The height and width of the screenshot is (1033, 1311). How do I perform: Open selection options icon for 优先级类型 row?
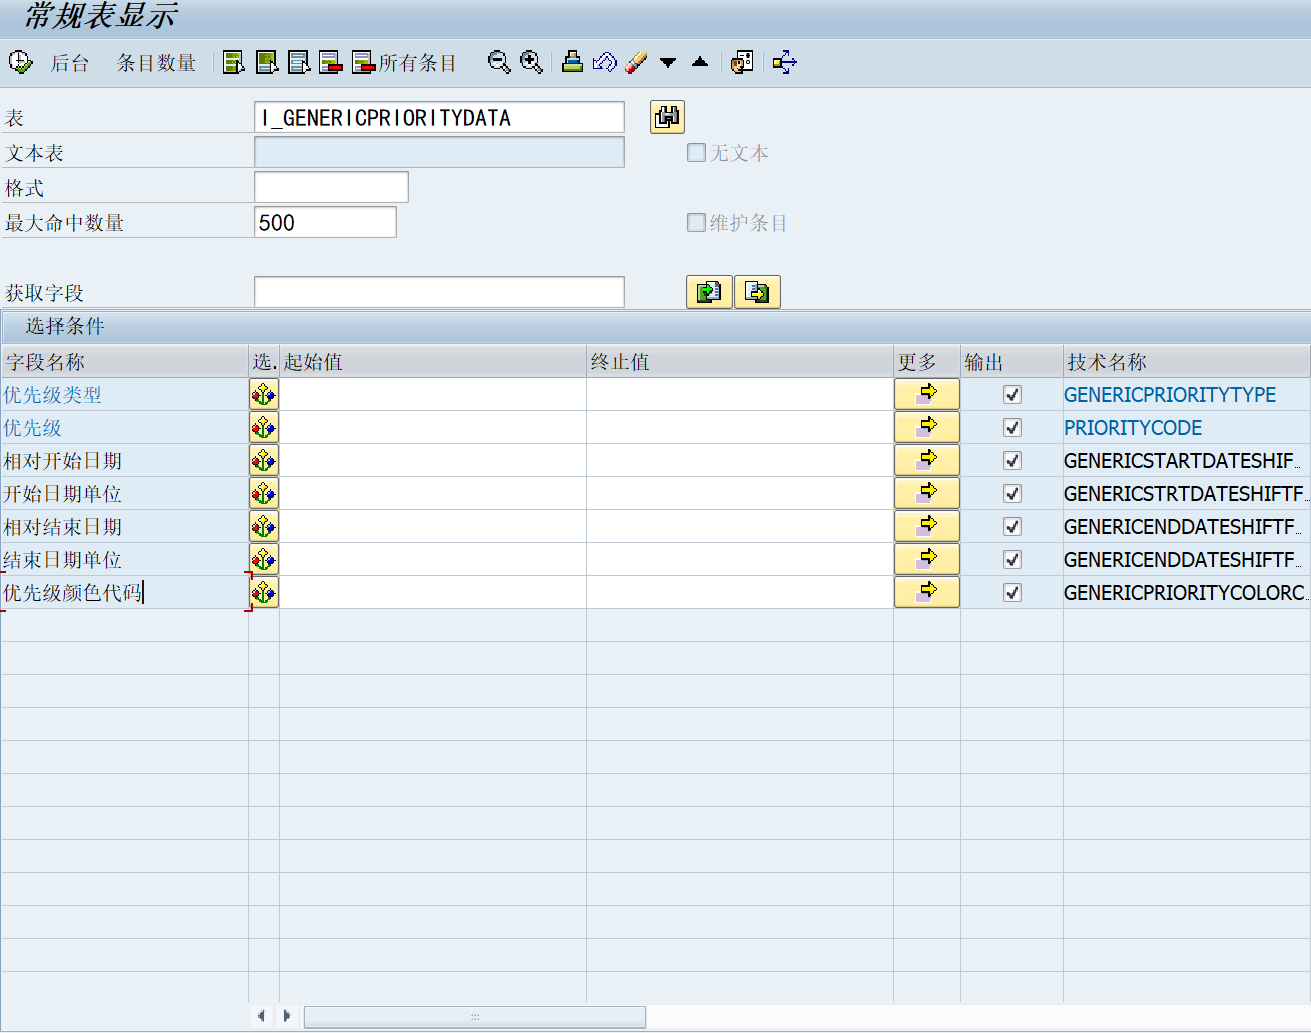264,394
